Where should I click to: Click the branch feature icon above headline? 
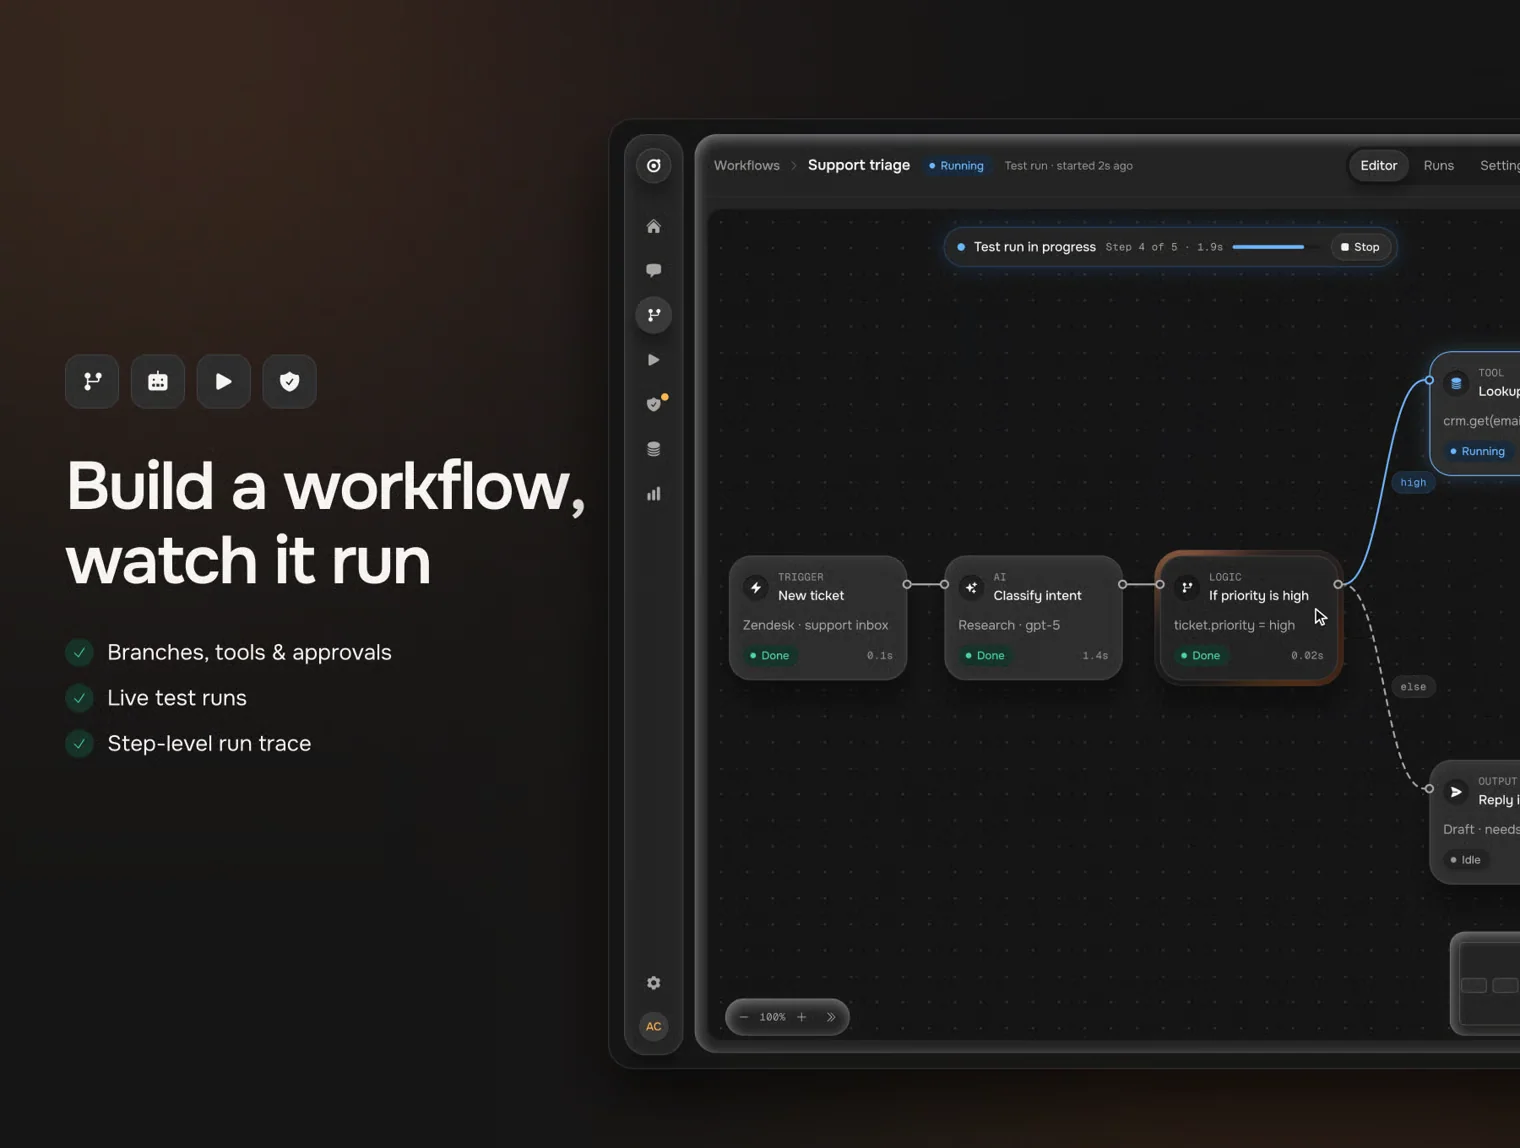(92, 381)
